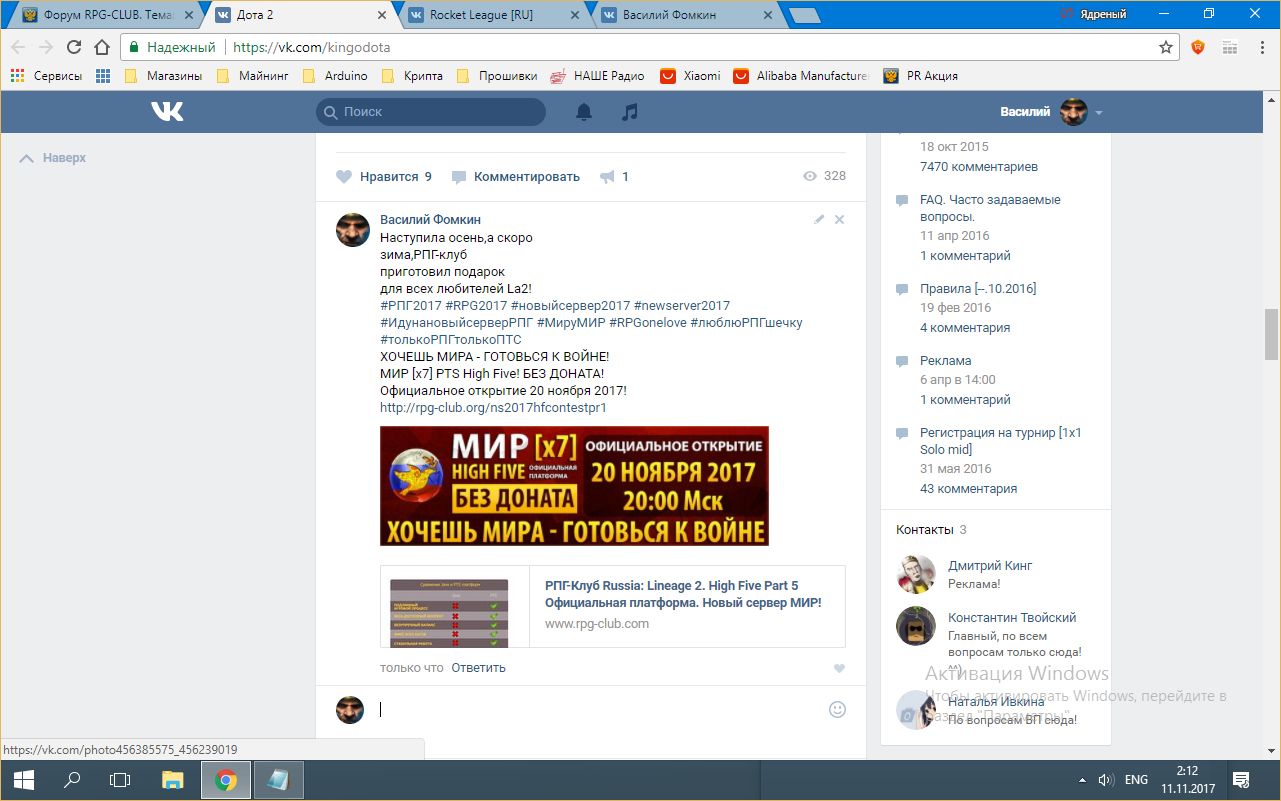
Task: Like the post via the Нравится heart
Action: click(344, 177)
